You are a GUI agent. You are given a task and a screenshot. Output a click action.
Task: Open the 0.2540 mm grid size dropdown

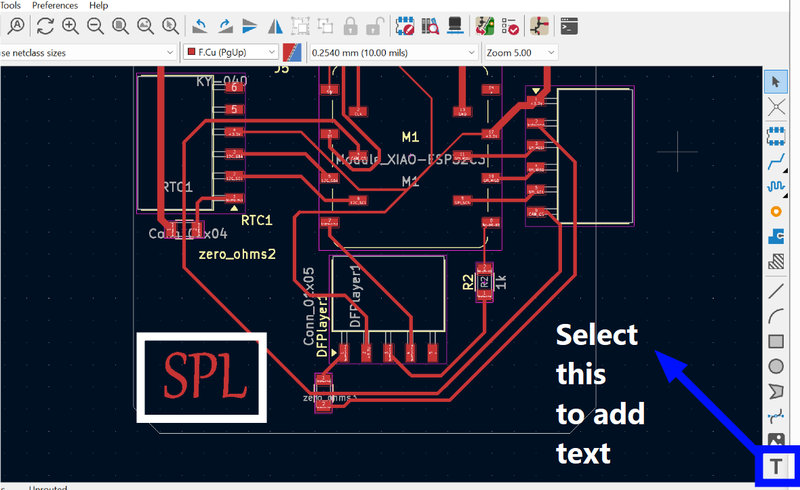click(393, 53)
